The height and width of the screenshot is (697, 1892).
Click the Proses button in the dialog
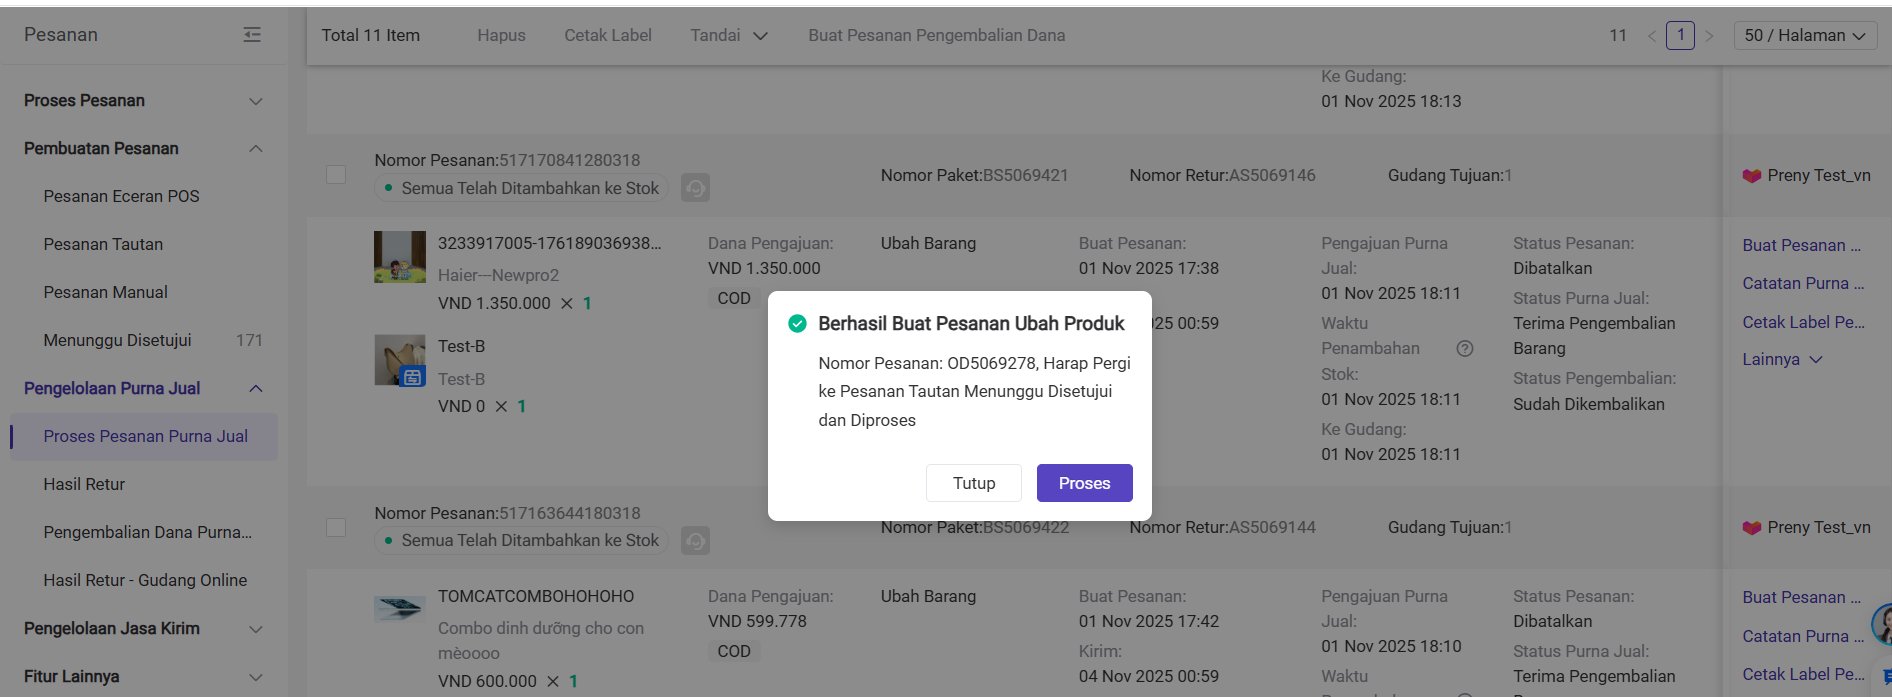[x=1084, y=483]
